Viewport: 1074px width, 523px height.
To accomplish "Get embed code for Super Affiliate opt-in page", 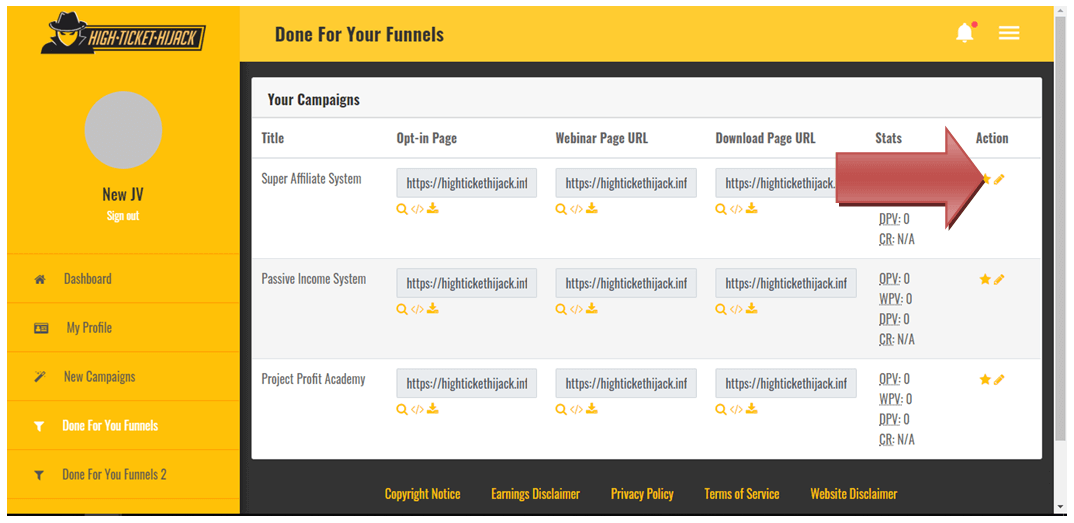I will [x=417, y=209].
